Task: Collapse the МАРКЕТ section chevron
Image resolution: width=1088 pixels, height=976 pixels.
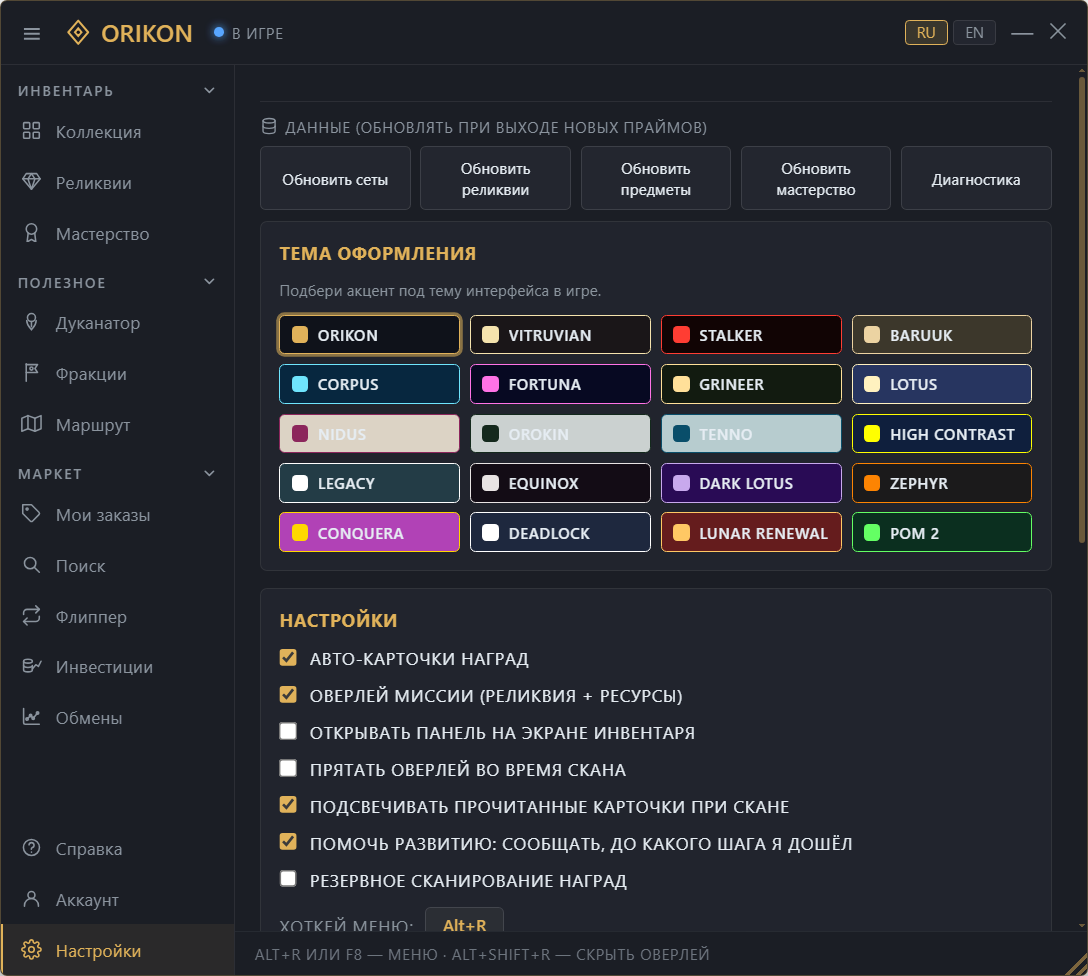Action: tap(209, 473)
